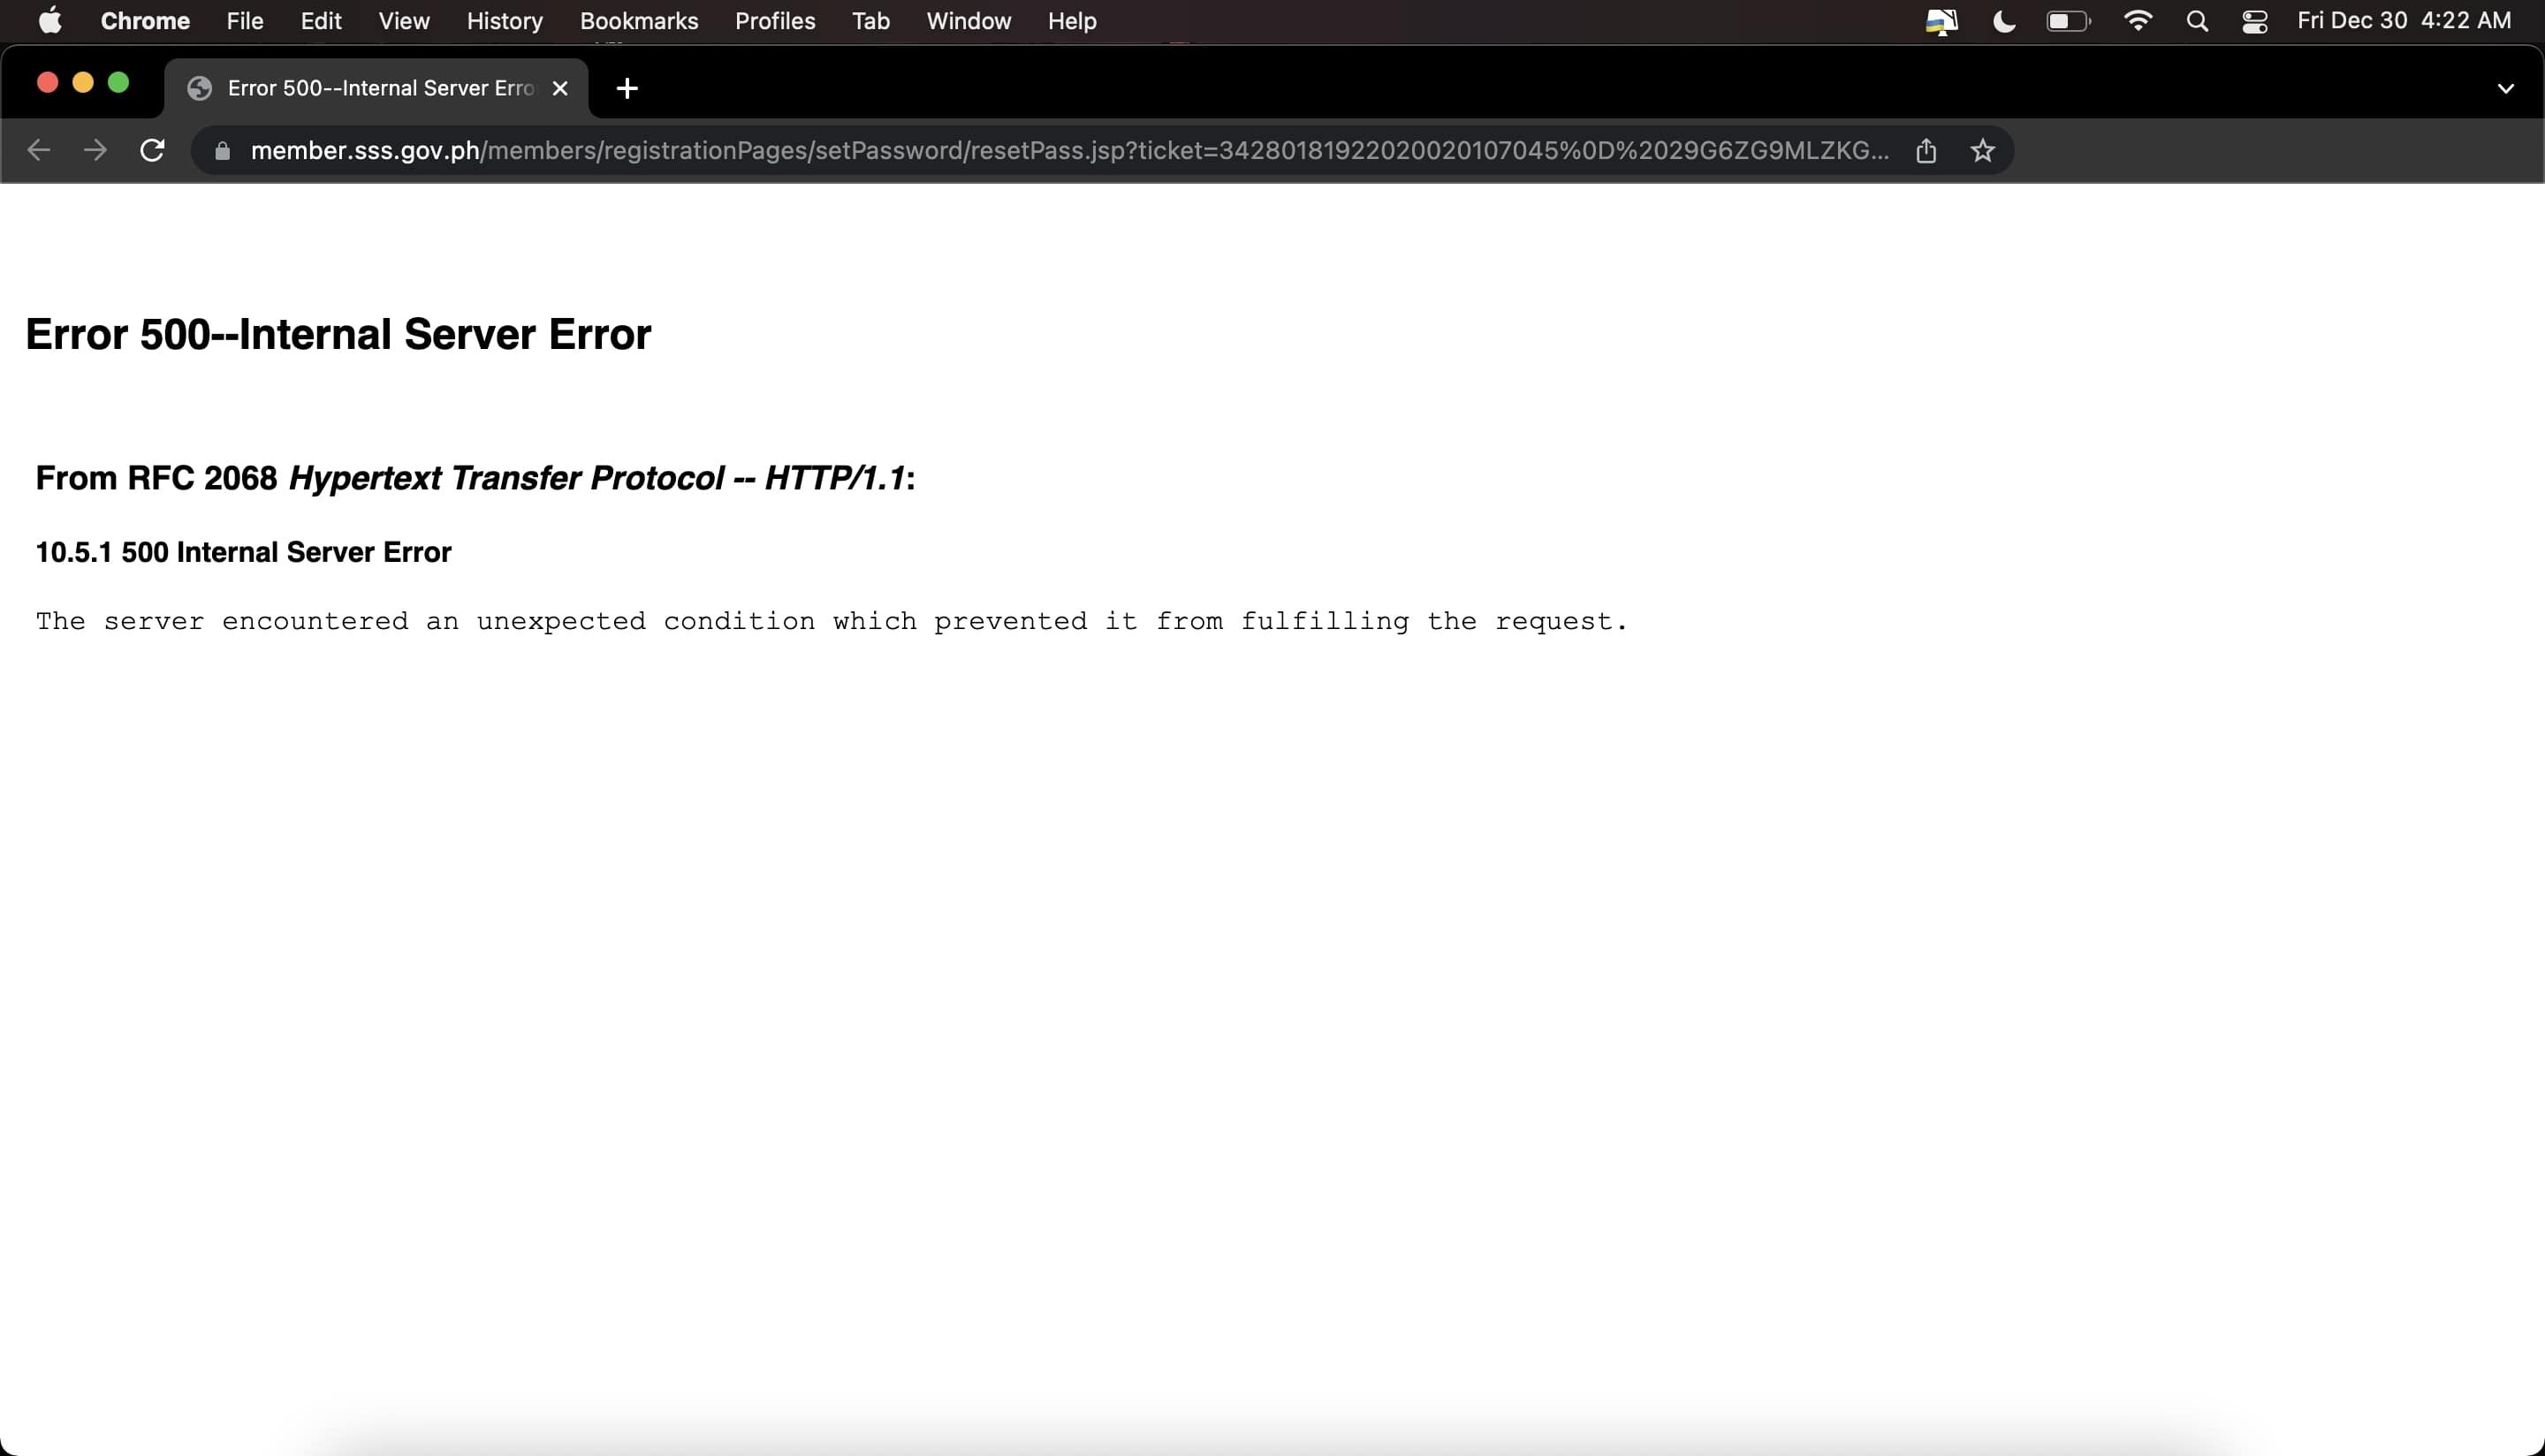Click the page reload/refresh icon
Screen dimensions: 2545x1456
click(x=152, y=150)
